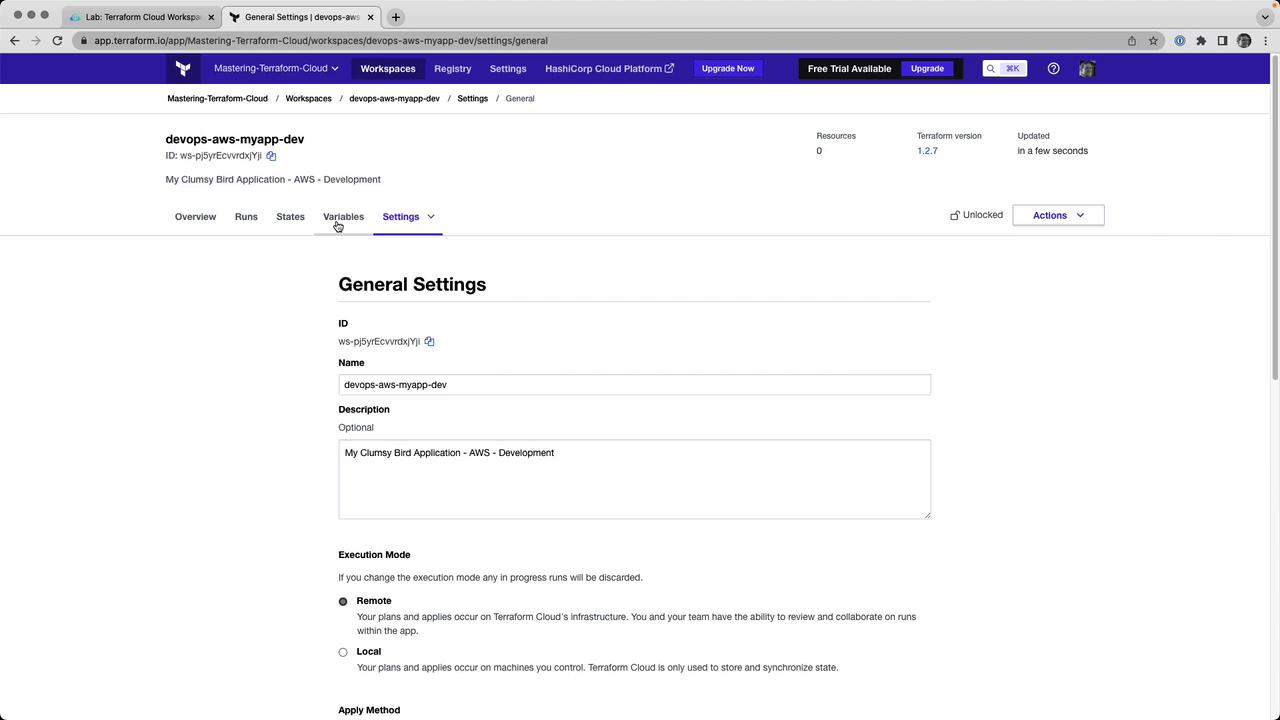Switch to the Lab: Terraform Cloud Workspace tab
The image size is (1280, 720).
click(x=143, y=17)
